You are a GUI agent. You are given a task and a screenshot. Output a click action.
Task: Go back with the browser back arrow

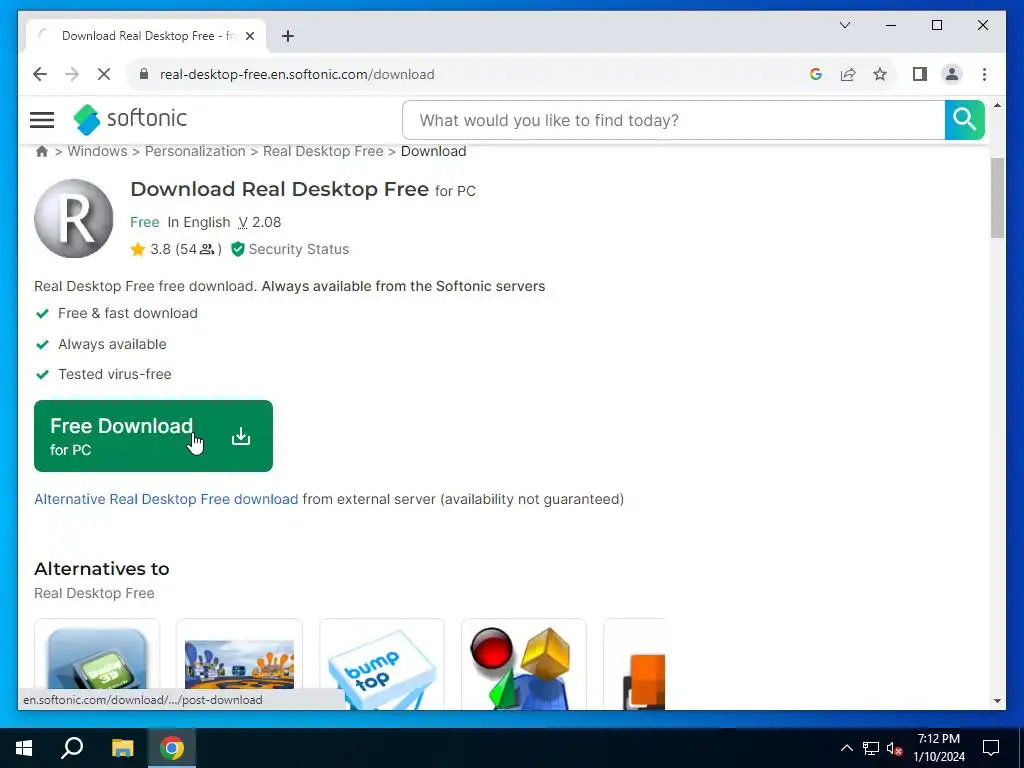pyautogui.click(x=40, y=74)
